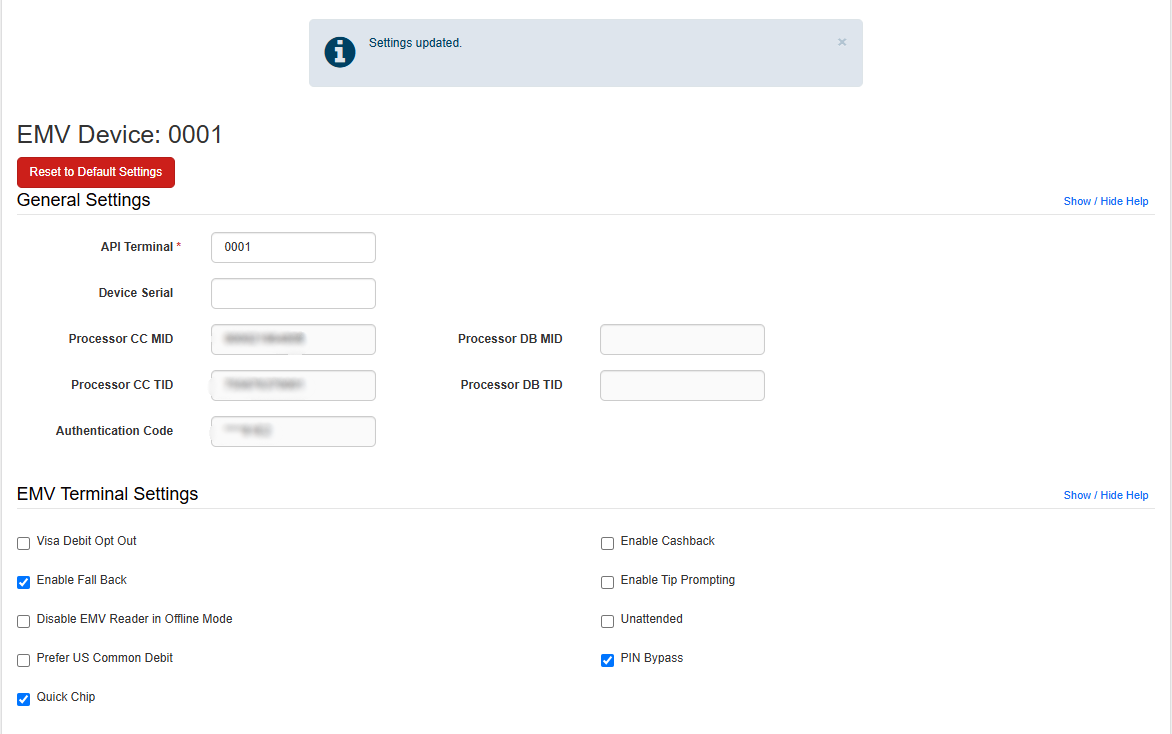
Task: Click the Processor CC TID field
Action: [293, 385]
